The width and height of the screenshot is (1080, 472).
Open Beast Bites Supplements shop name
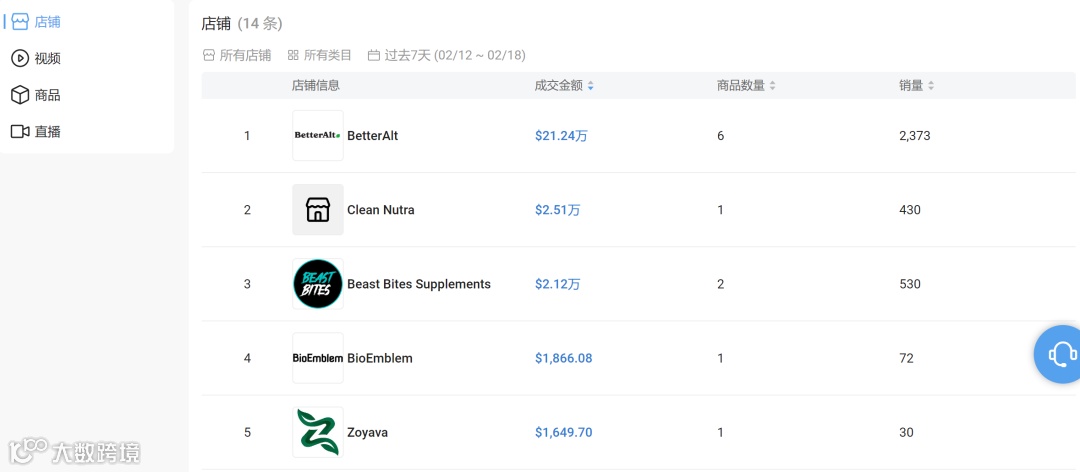click(x=419, y=284)
